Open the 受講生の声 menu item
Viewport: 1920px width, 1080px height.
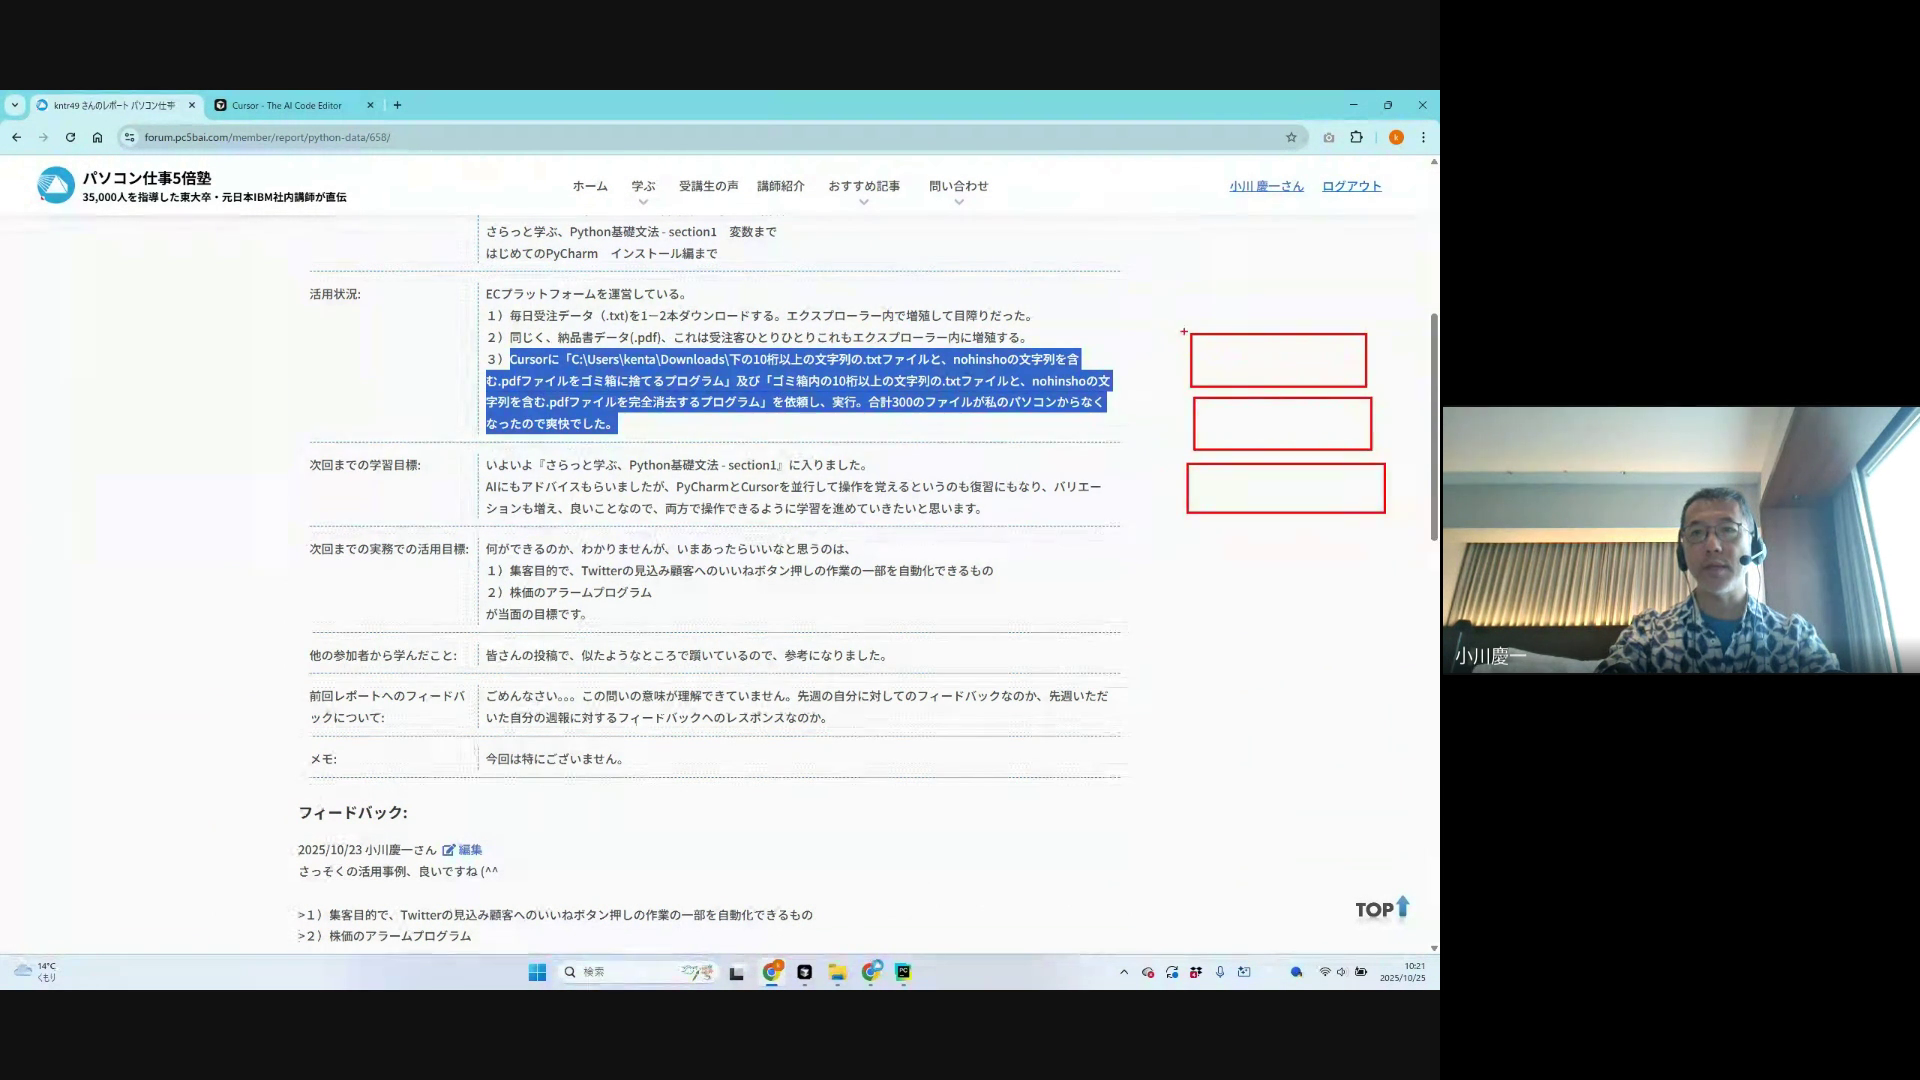(708, 186)
